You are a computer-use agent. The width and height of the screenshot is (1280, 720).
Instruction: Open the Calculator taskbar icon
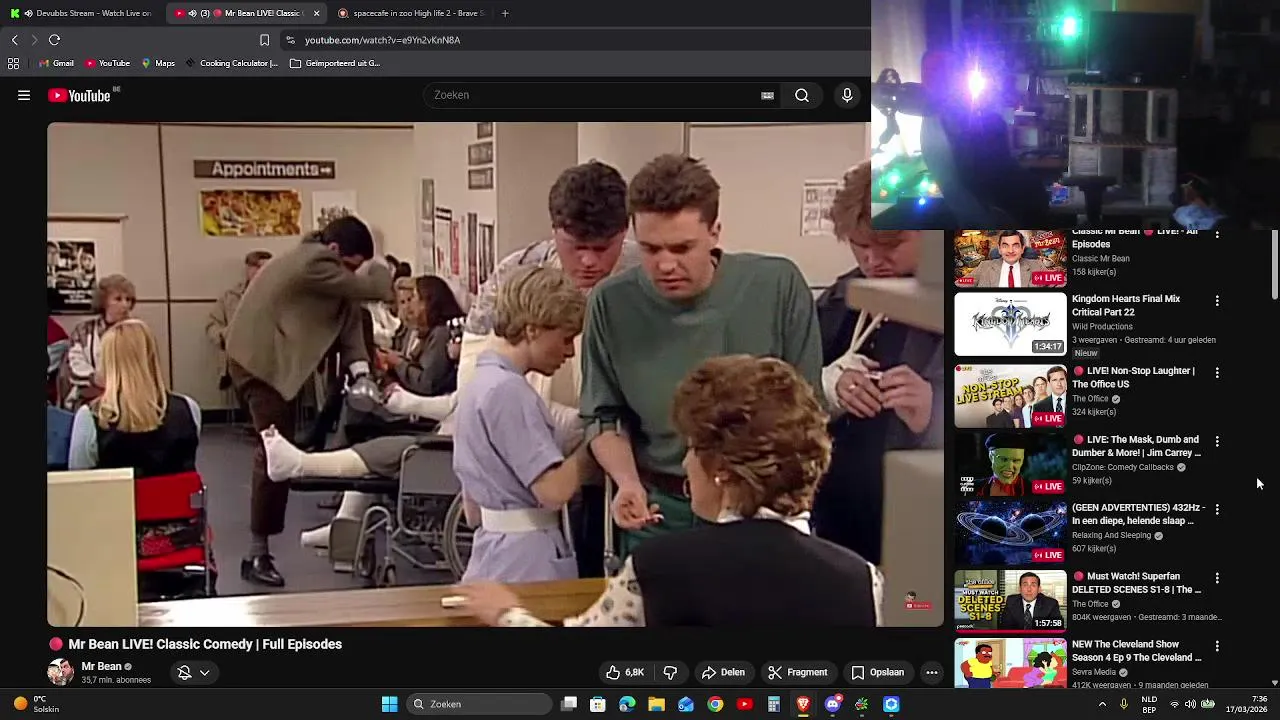773,704
